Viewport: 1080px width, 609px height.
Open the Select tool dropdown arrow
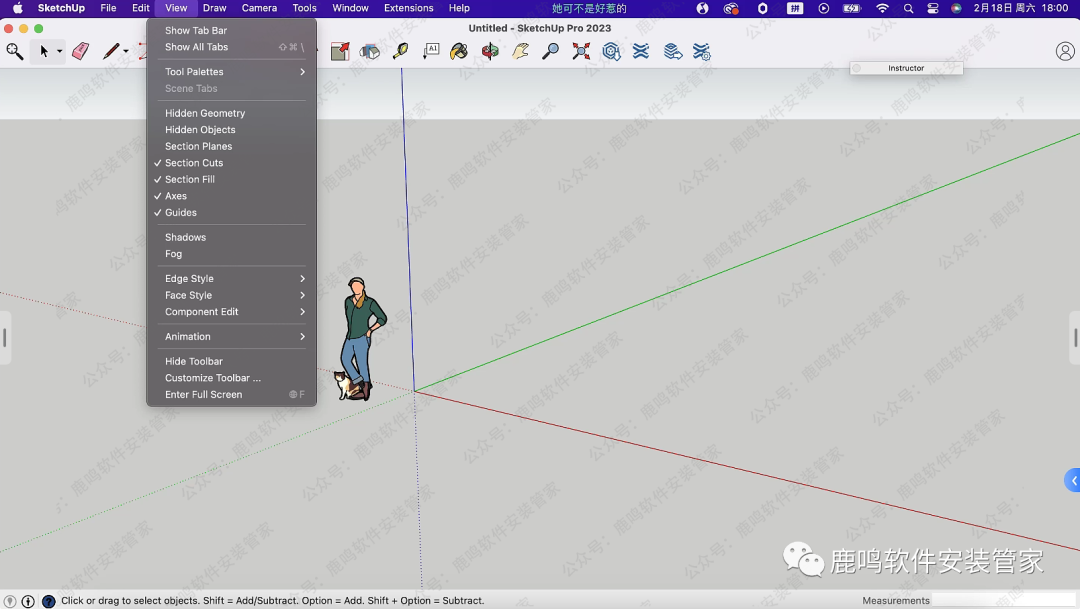[x=60, y=52]
